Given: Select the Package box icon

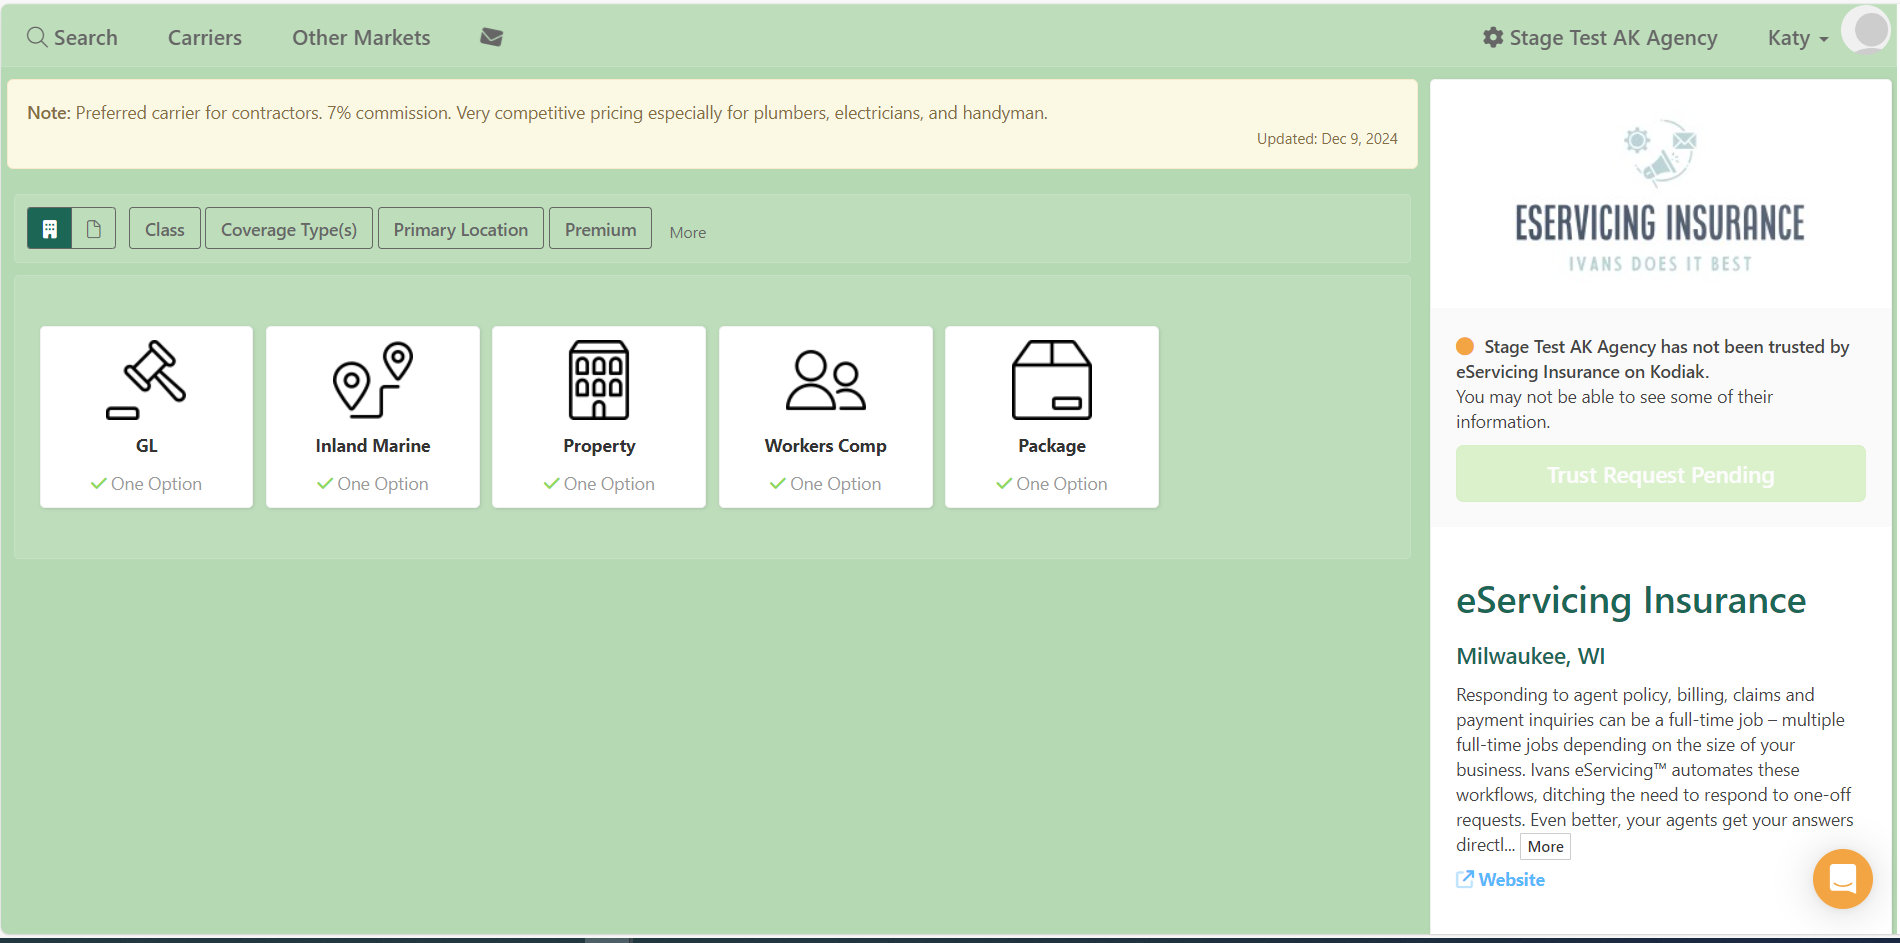Looking at the screenshot, I should tap(1052, 380).
